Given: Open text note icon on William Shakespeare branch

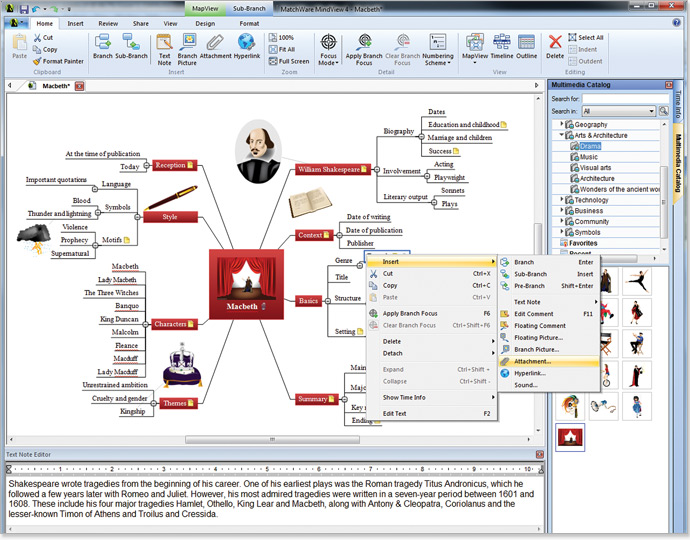Looking at the screenshot, I should pos(364,169).
